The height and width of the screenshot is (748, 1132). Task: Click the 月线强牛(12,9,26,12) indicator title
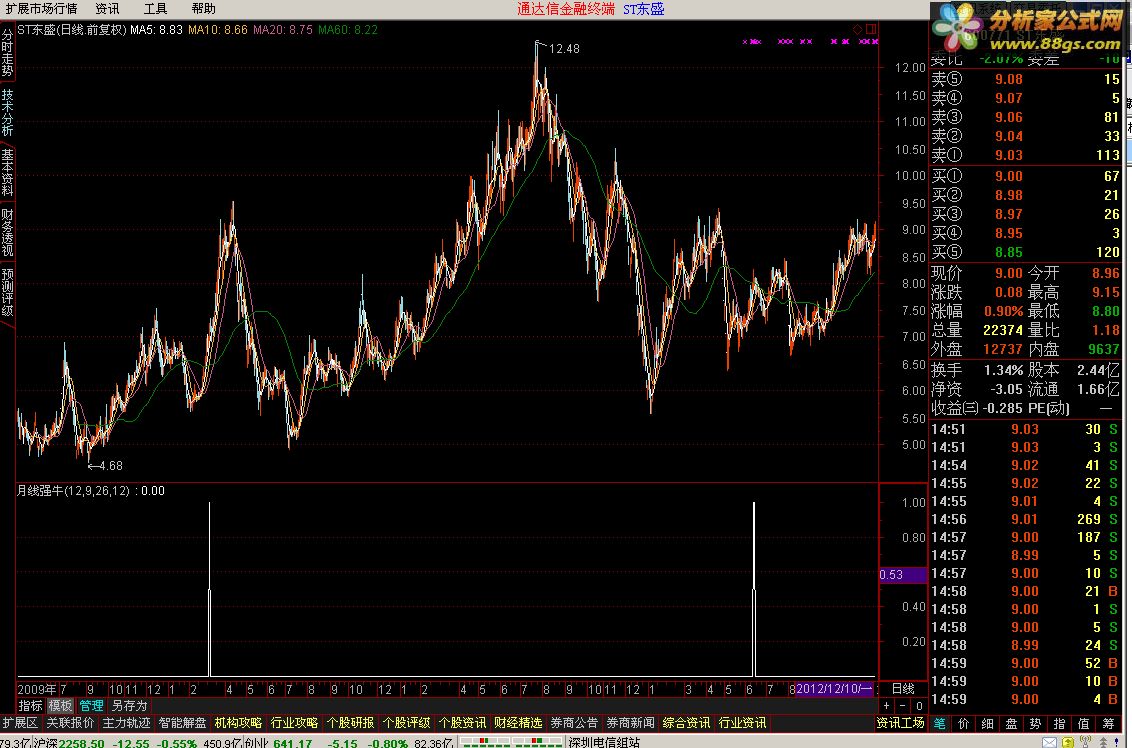73,491
